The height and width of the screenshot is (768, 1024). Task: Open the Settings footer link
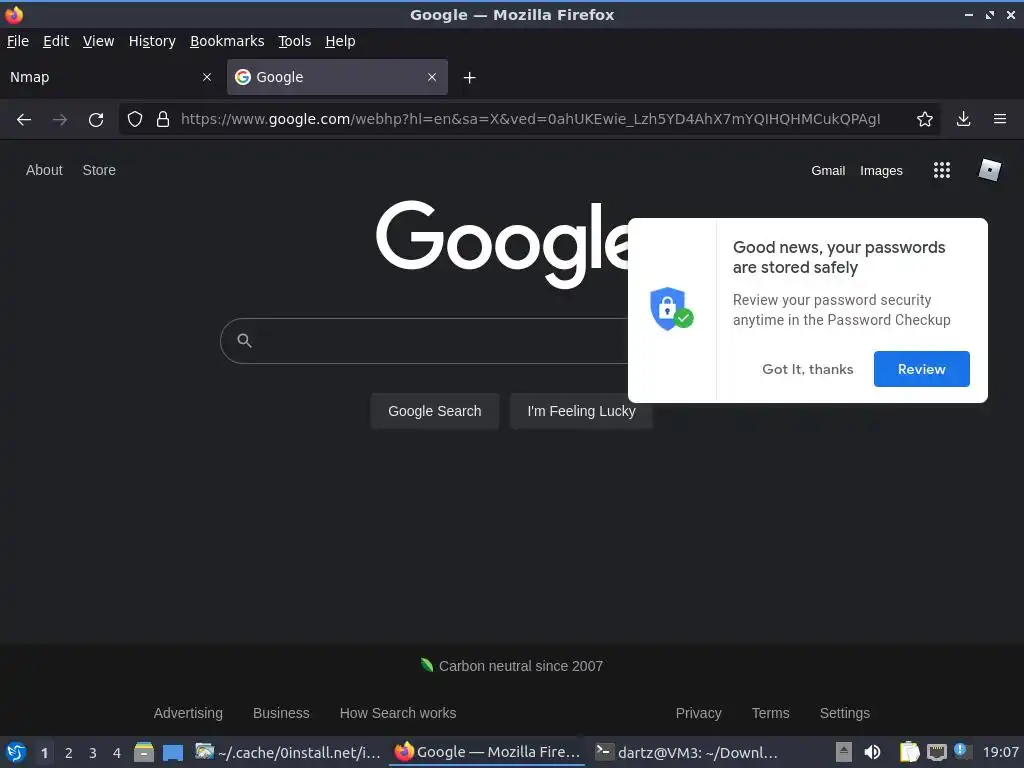[x=844, y=713]
